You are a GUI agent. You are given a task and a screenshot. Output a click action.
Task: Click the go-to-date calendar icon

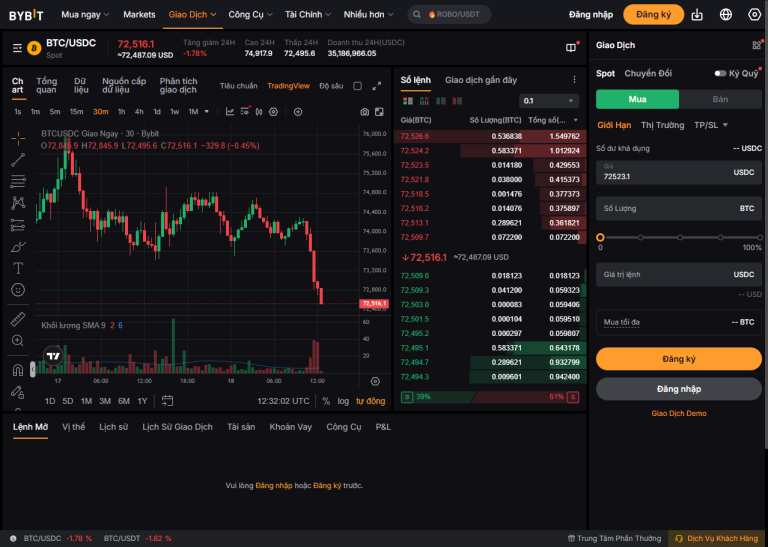(x=168, y=401)
